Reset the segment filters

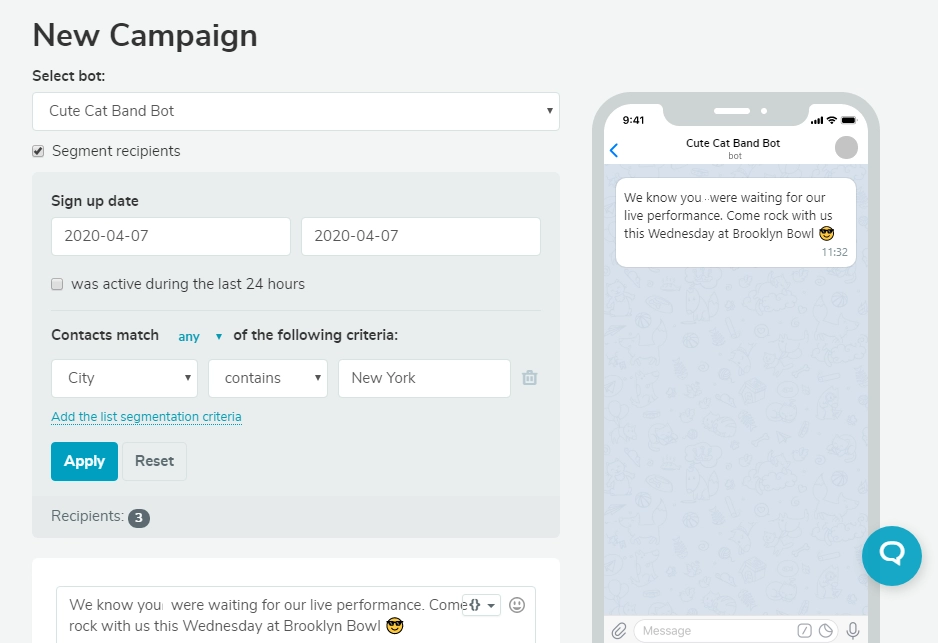(x=154, y=461)
